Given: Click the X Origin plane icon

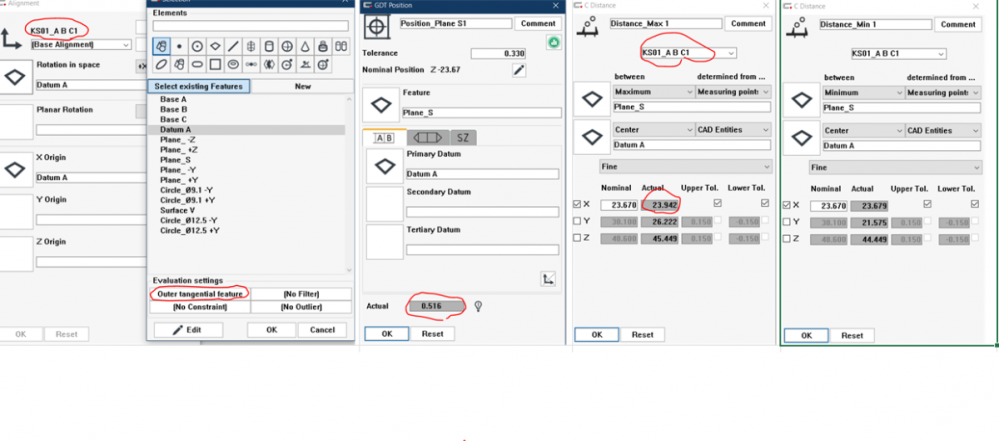Looking at the screenshot, I should 15,170.
